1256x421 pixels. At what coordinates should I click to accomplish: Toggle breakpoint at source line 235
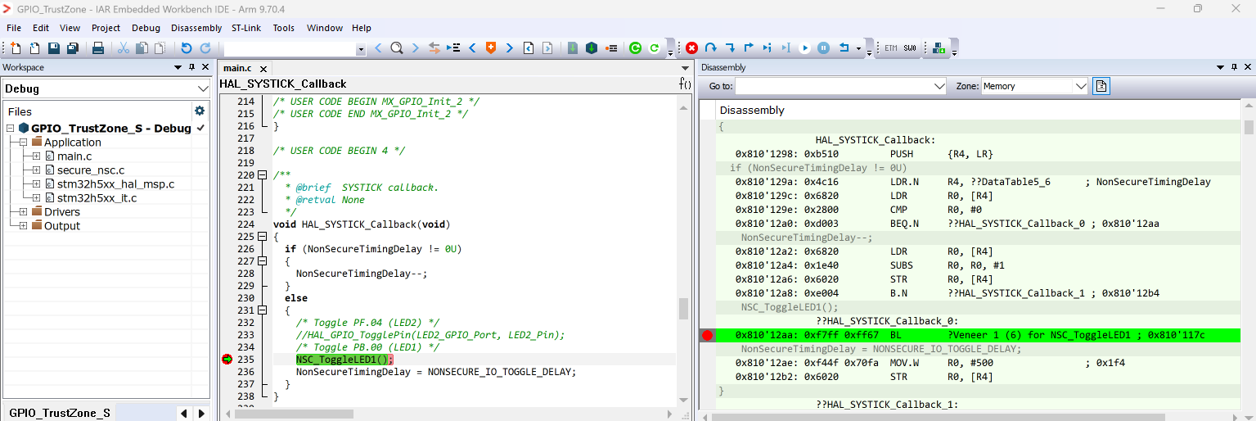pyautogui.click(x=227, y=359)
